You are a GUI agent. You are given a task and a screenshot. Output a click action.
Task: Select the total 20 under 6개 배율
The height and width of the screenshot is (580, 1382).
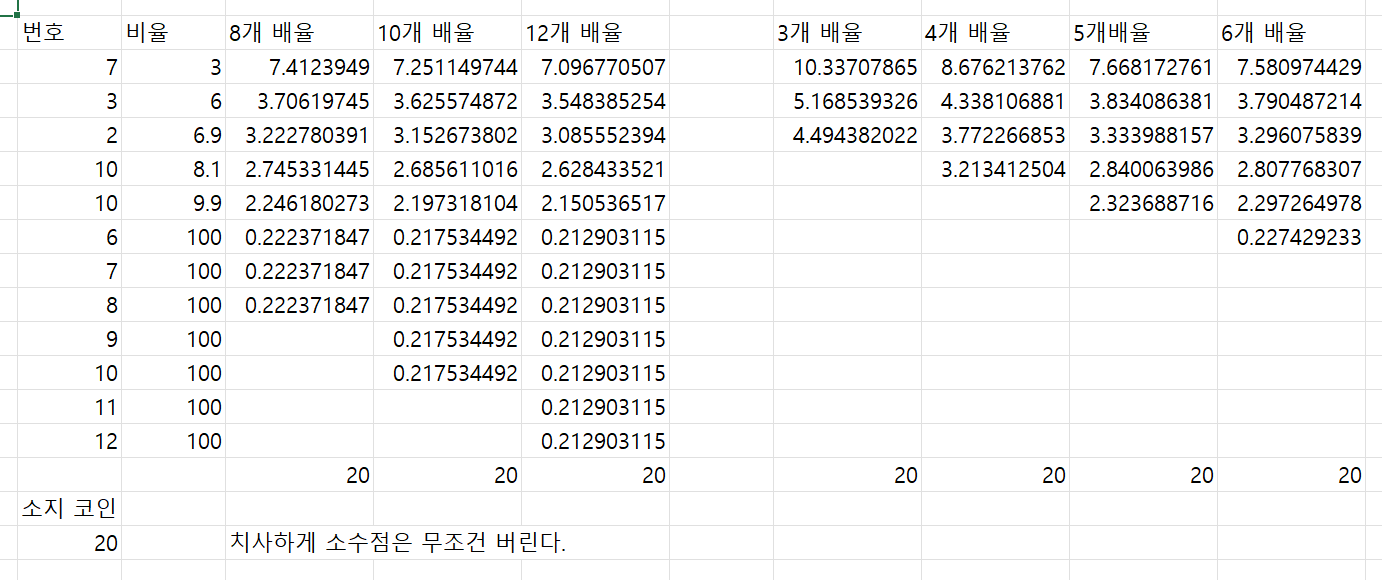click(1292, 476)
